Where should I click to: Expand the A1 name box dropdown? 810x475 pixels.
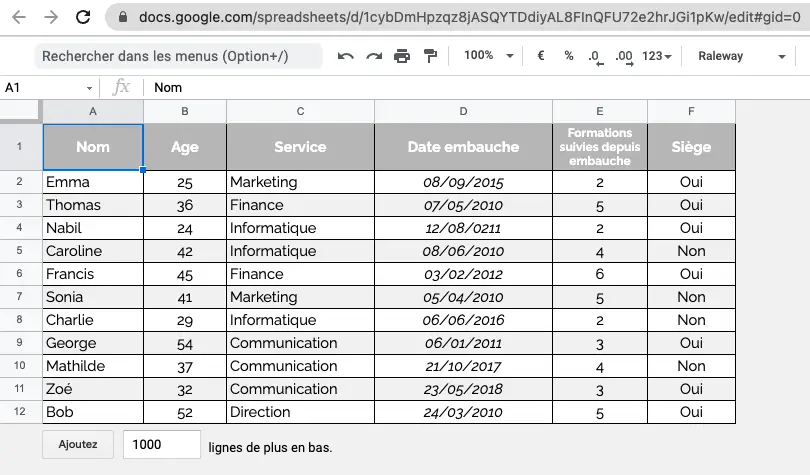click(89, 88)
